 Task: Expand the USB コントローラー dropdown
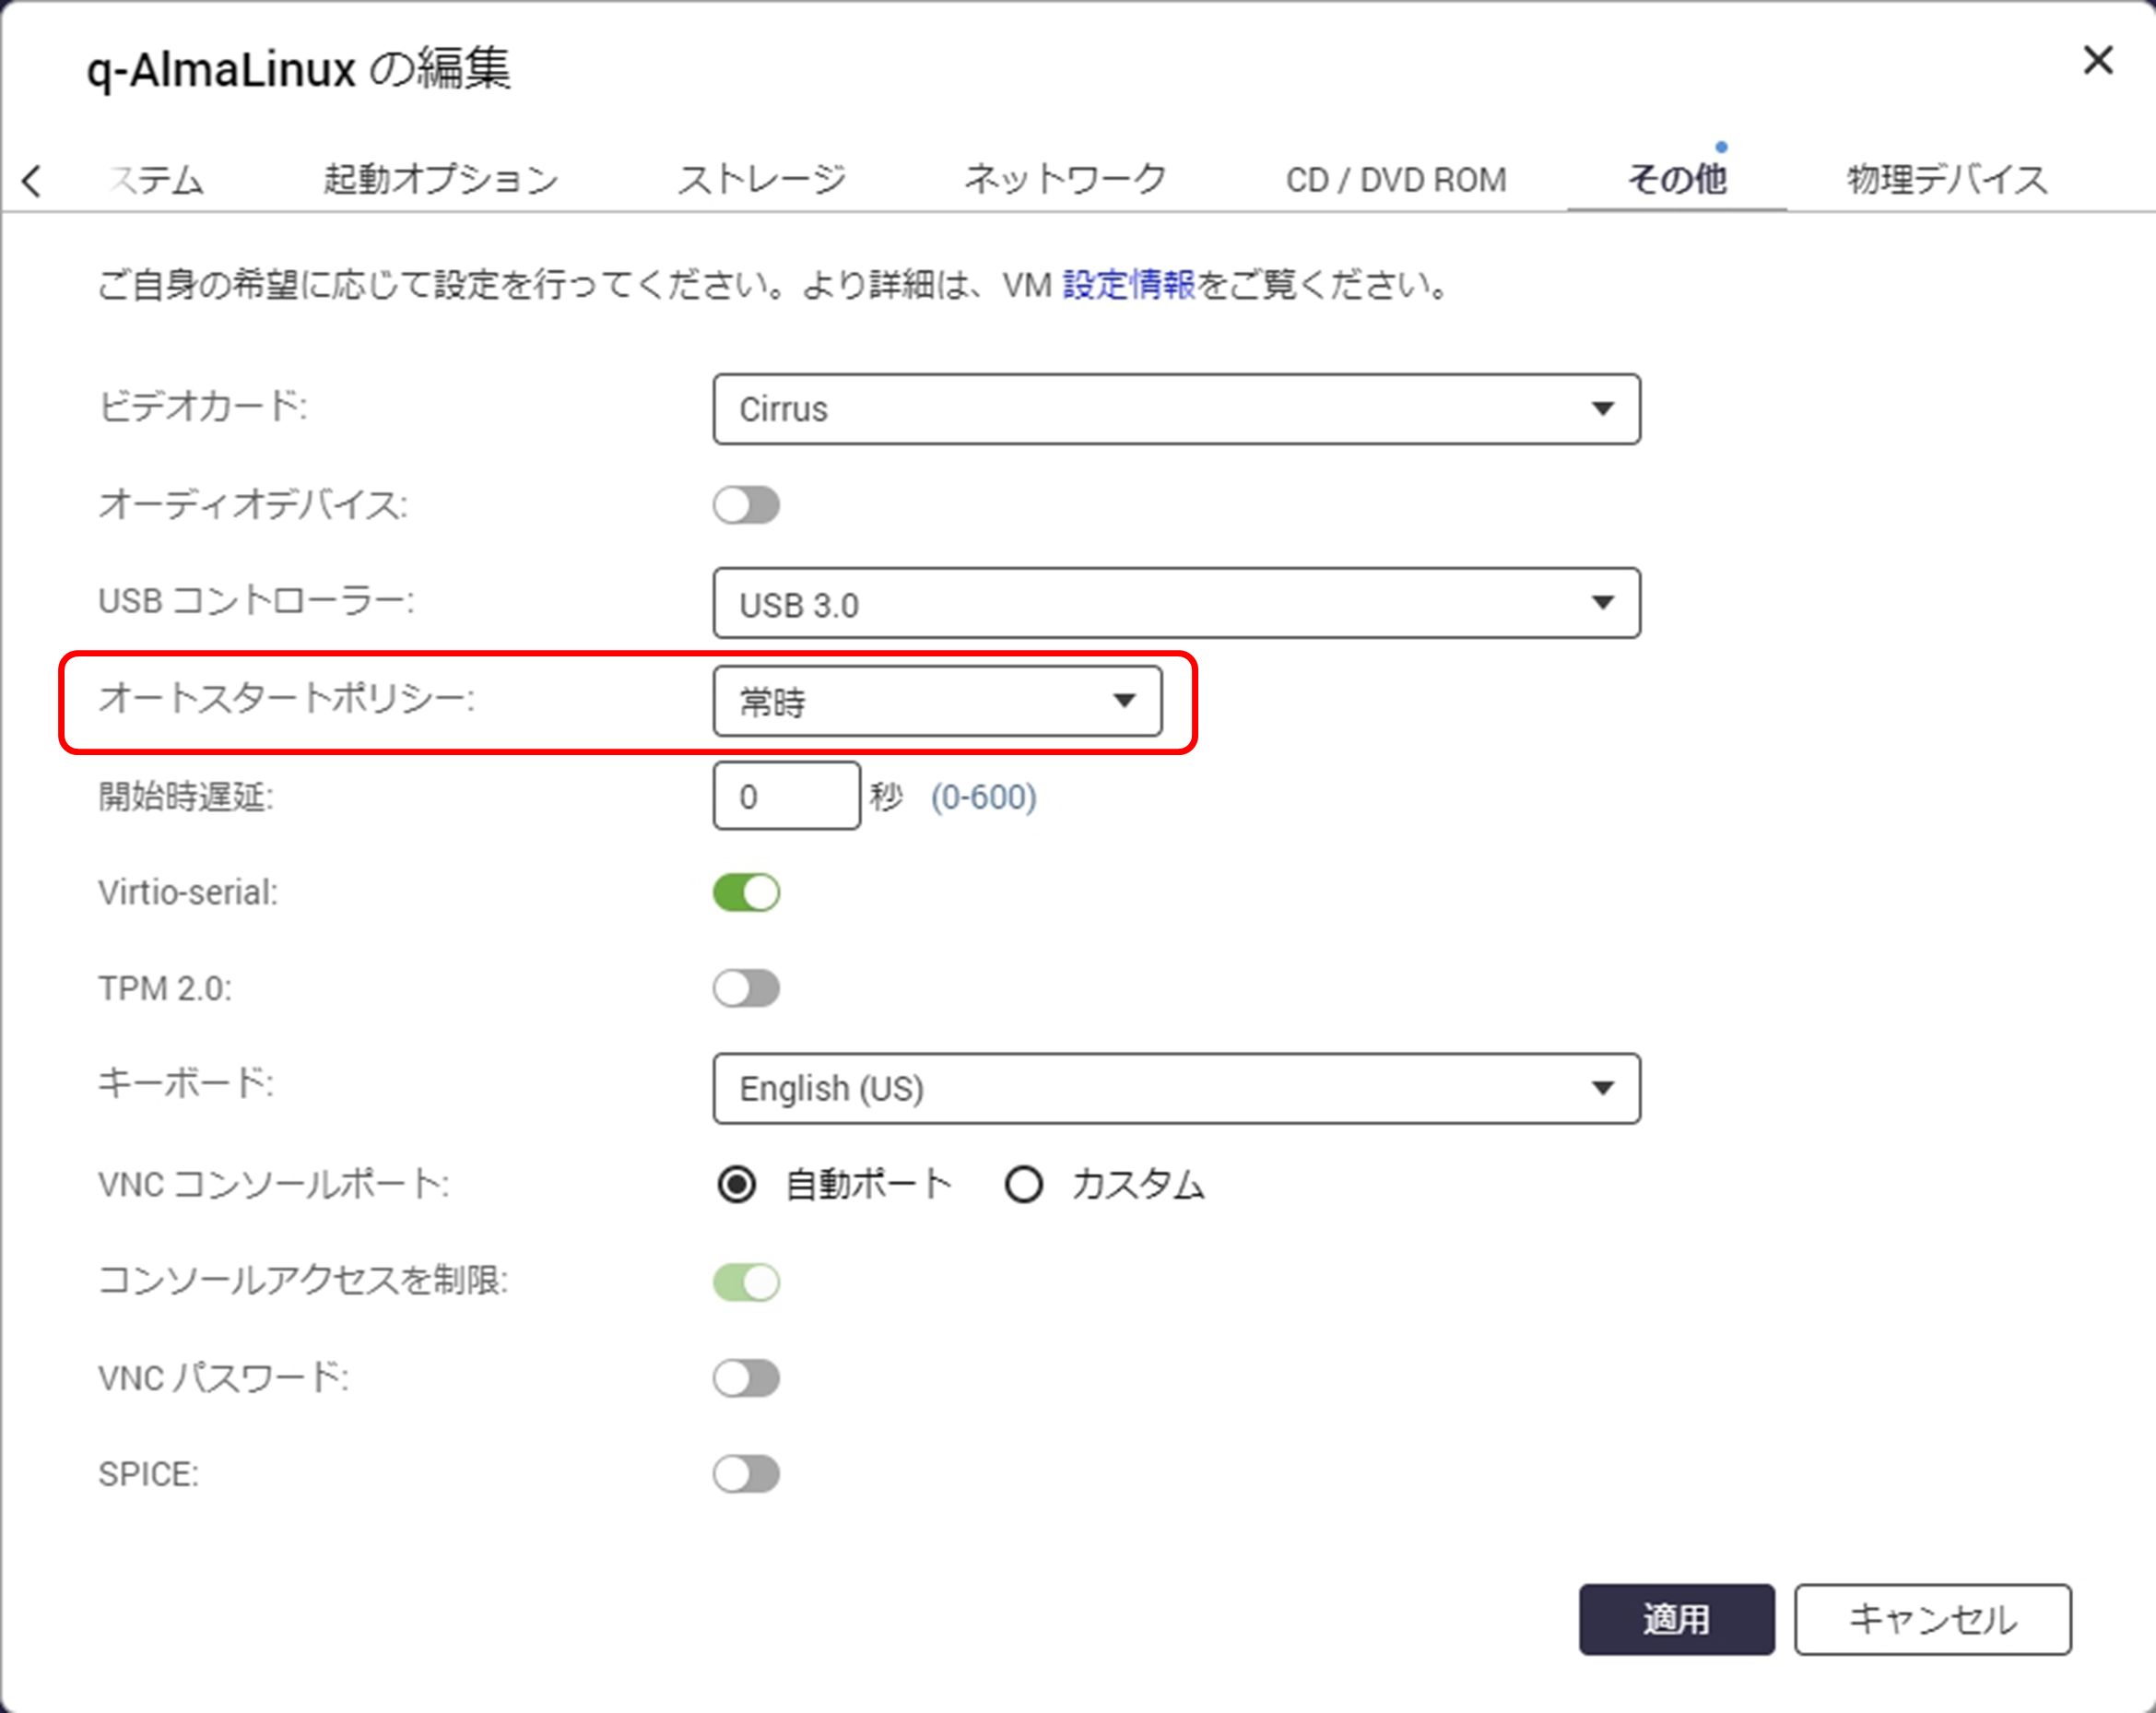[1176, 603]
